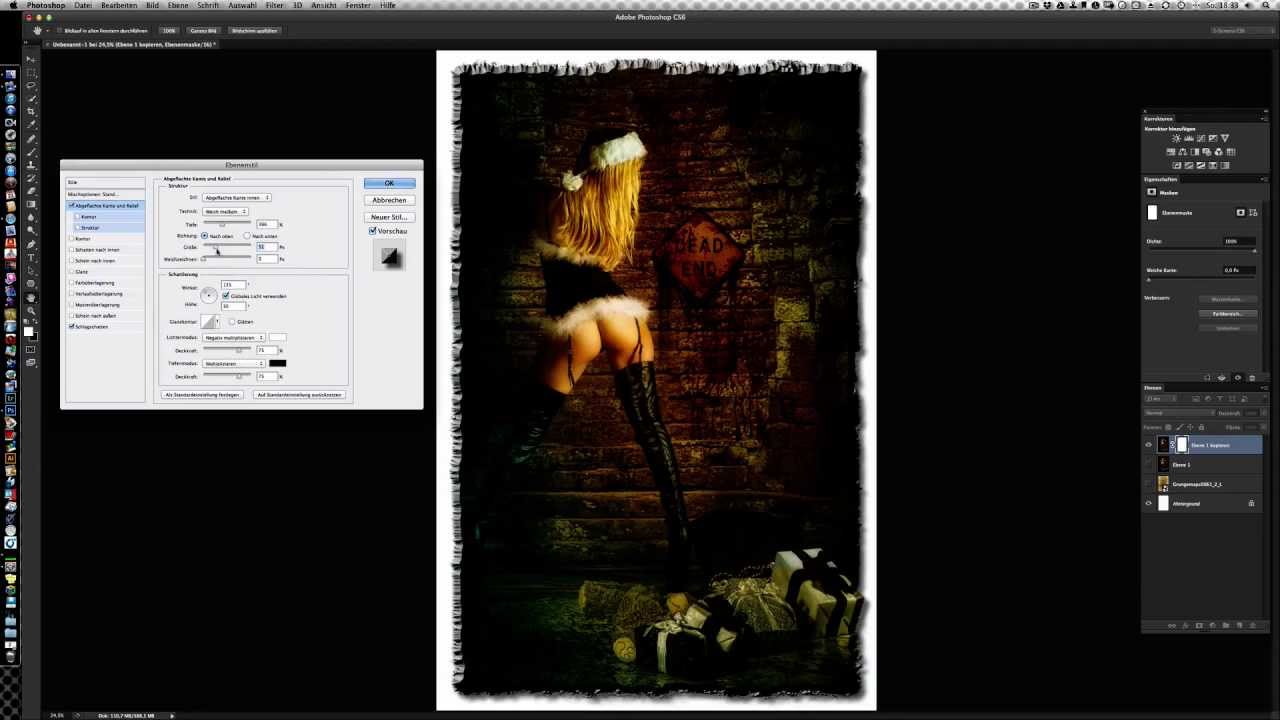Click Ganzes Bild button in options bar

click(203, 30)
